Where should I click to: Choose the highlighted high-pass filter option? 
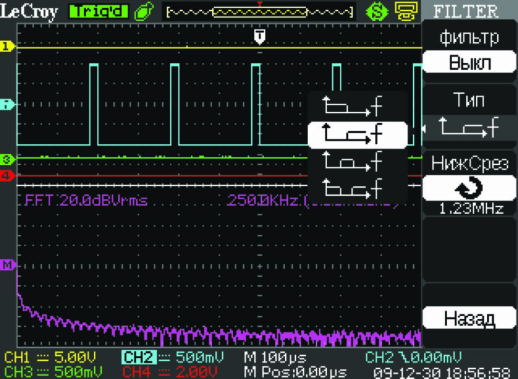[357, 135]
